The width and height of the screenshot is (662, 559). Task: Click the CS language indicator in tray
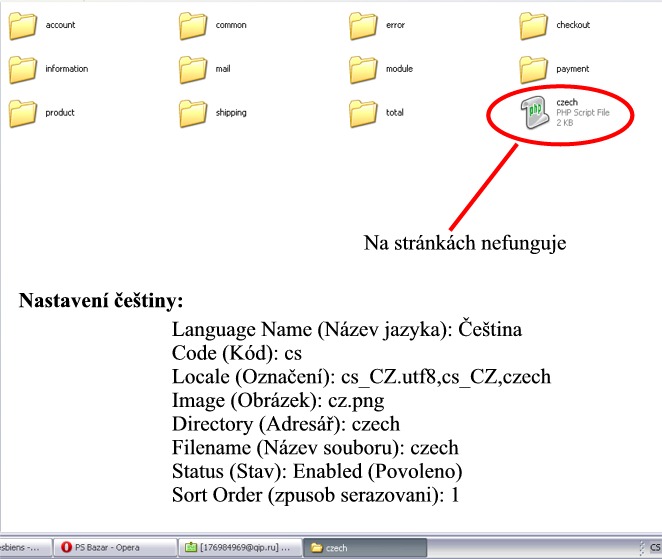(x=655, y=548)
